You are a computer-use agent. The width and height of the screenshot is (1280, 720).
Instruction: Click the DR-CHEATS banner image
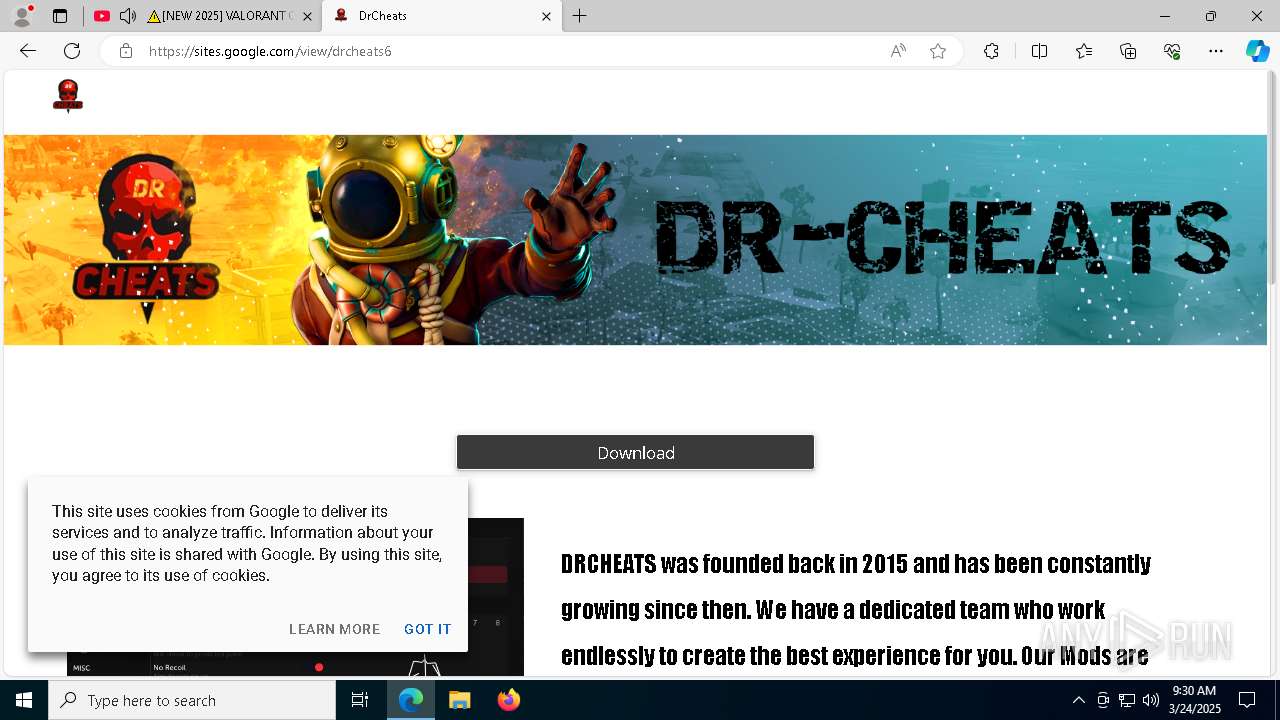click(x=635, y=240)
